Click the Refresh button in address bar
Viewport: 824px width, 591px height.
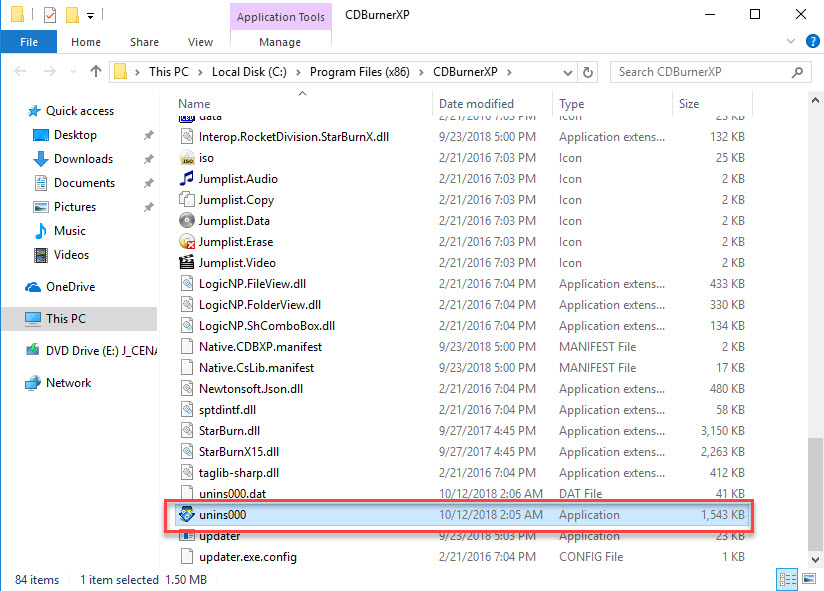tap(588, 72)
